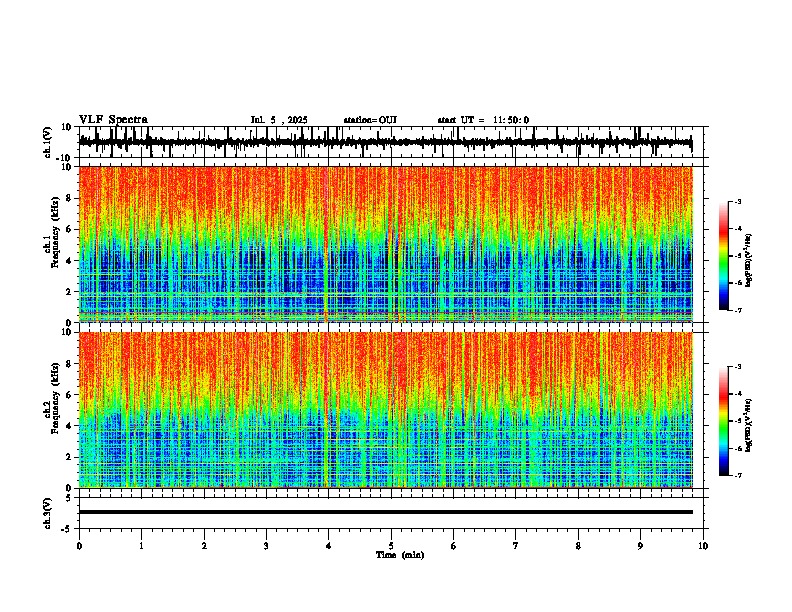Click time axis tick label 9

[x=640, y=546]
